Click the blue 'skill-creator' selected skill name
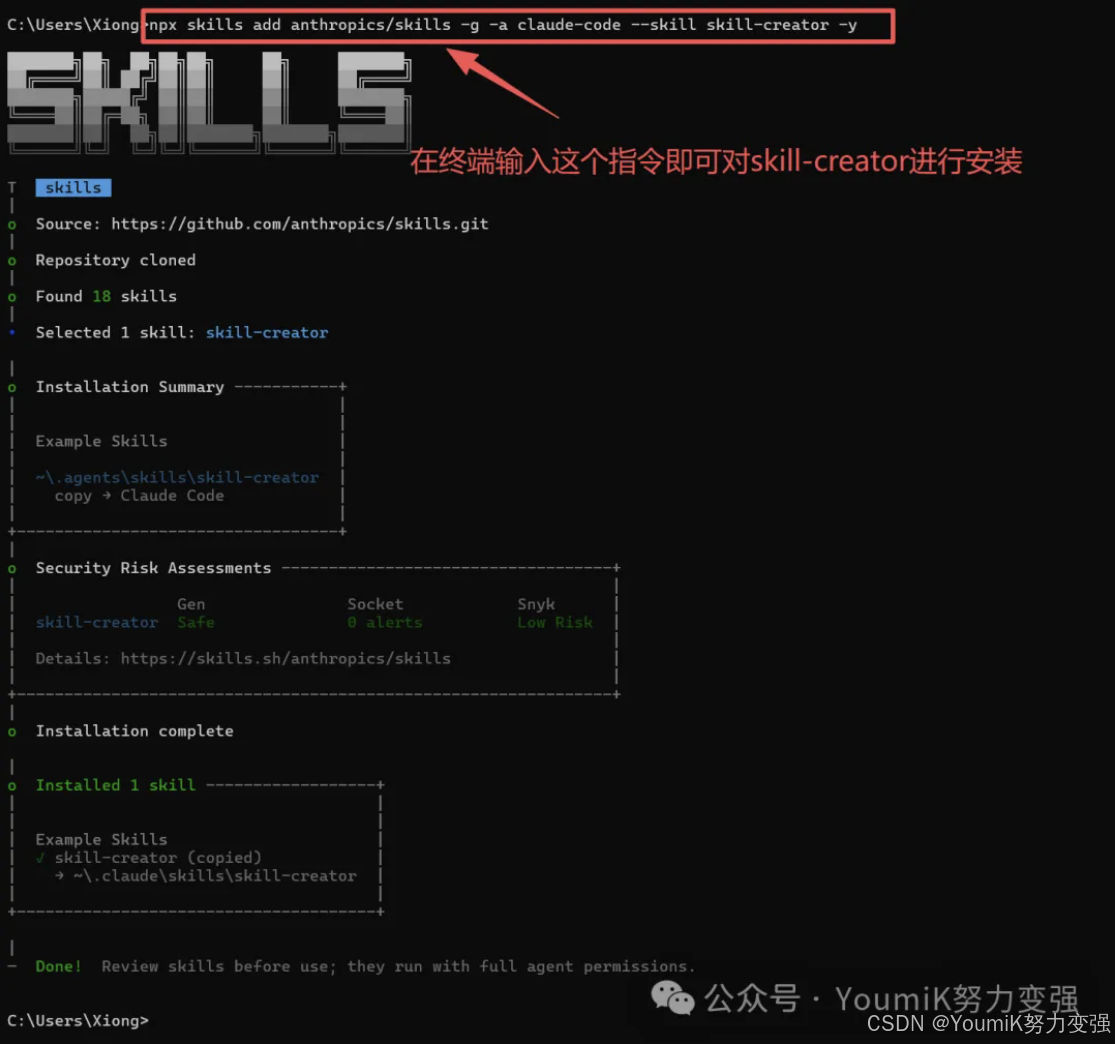 267,333
